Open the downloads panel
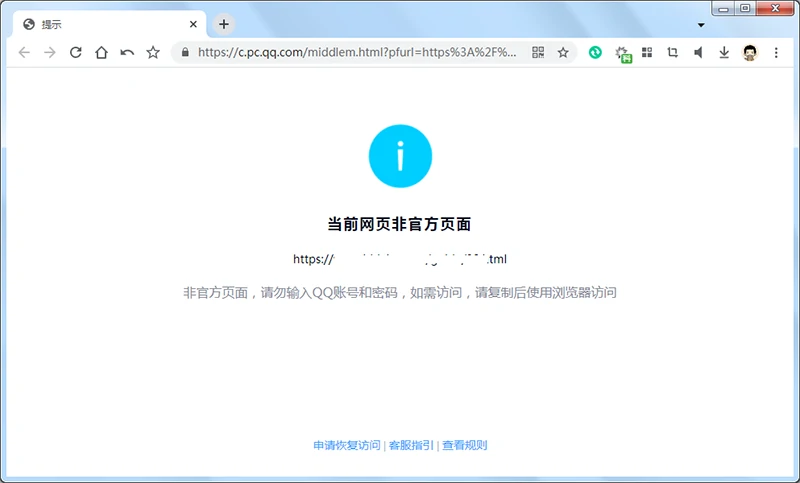The width and height of the screenshot is (800, 483). tap(724, 53)
